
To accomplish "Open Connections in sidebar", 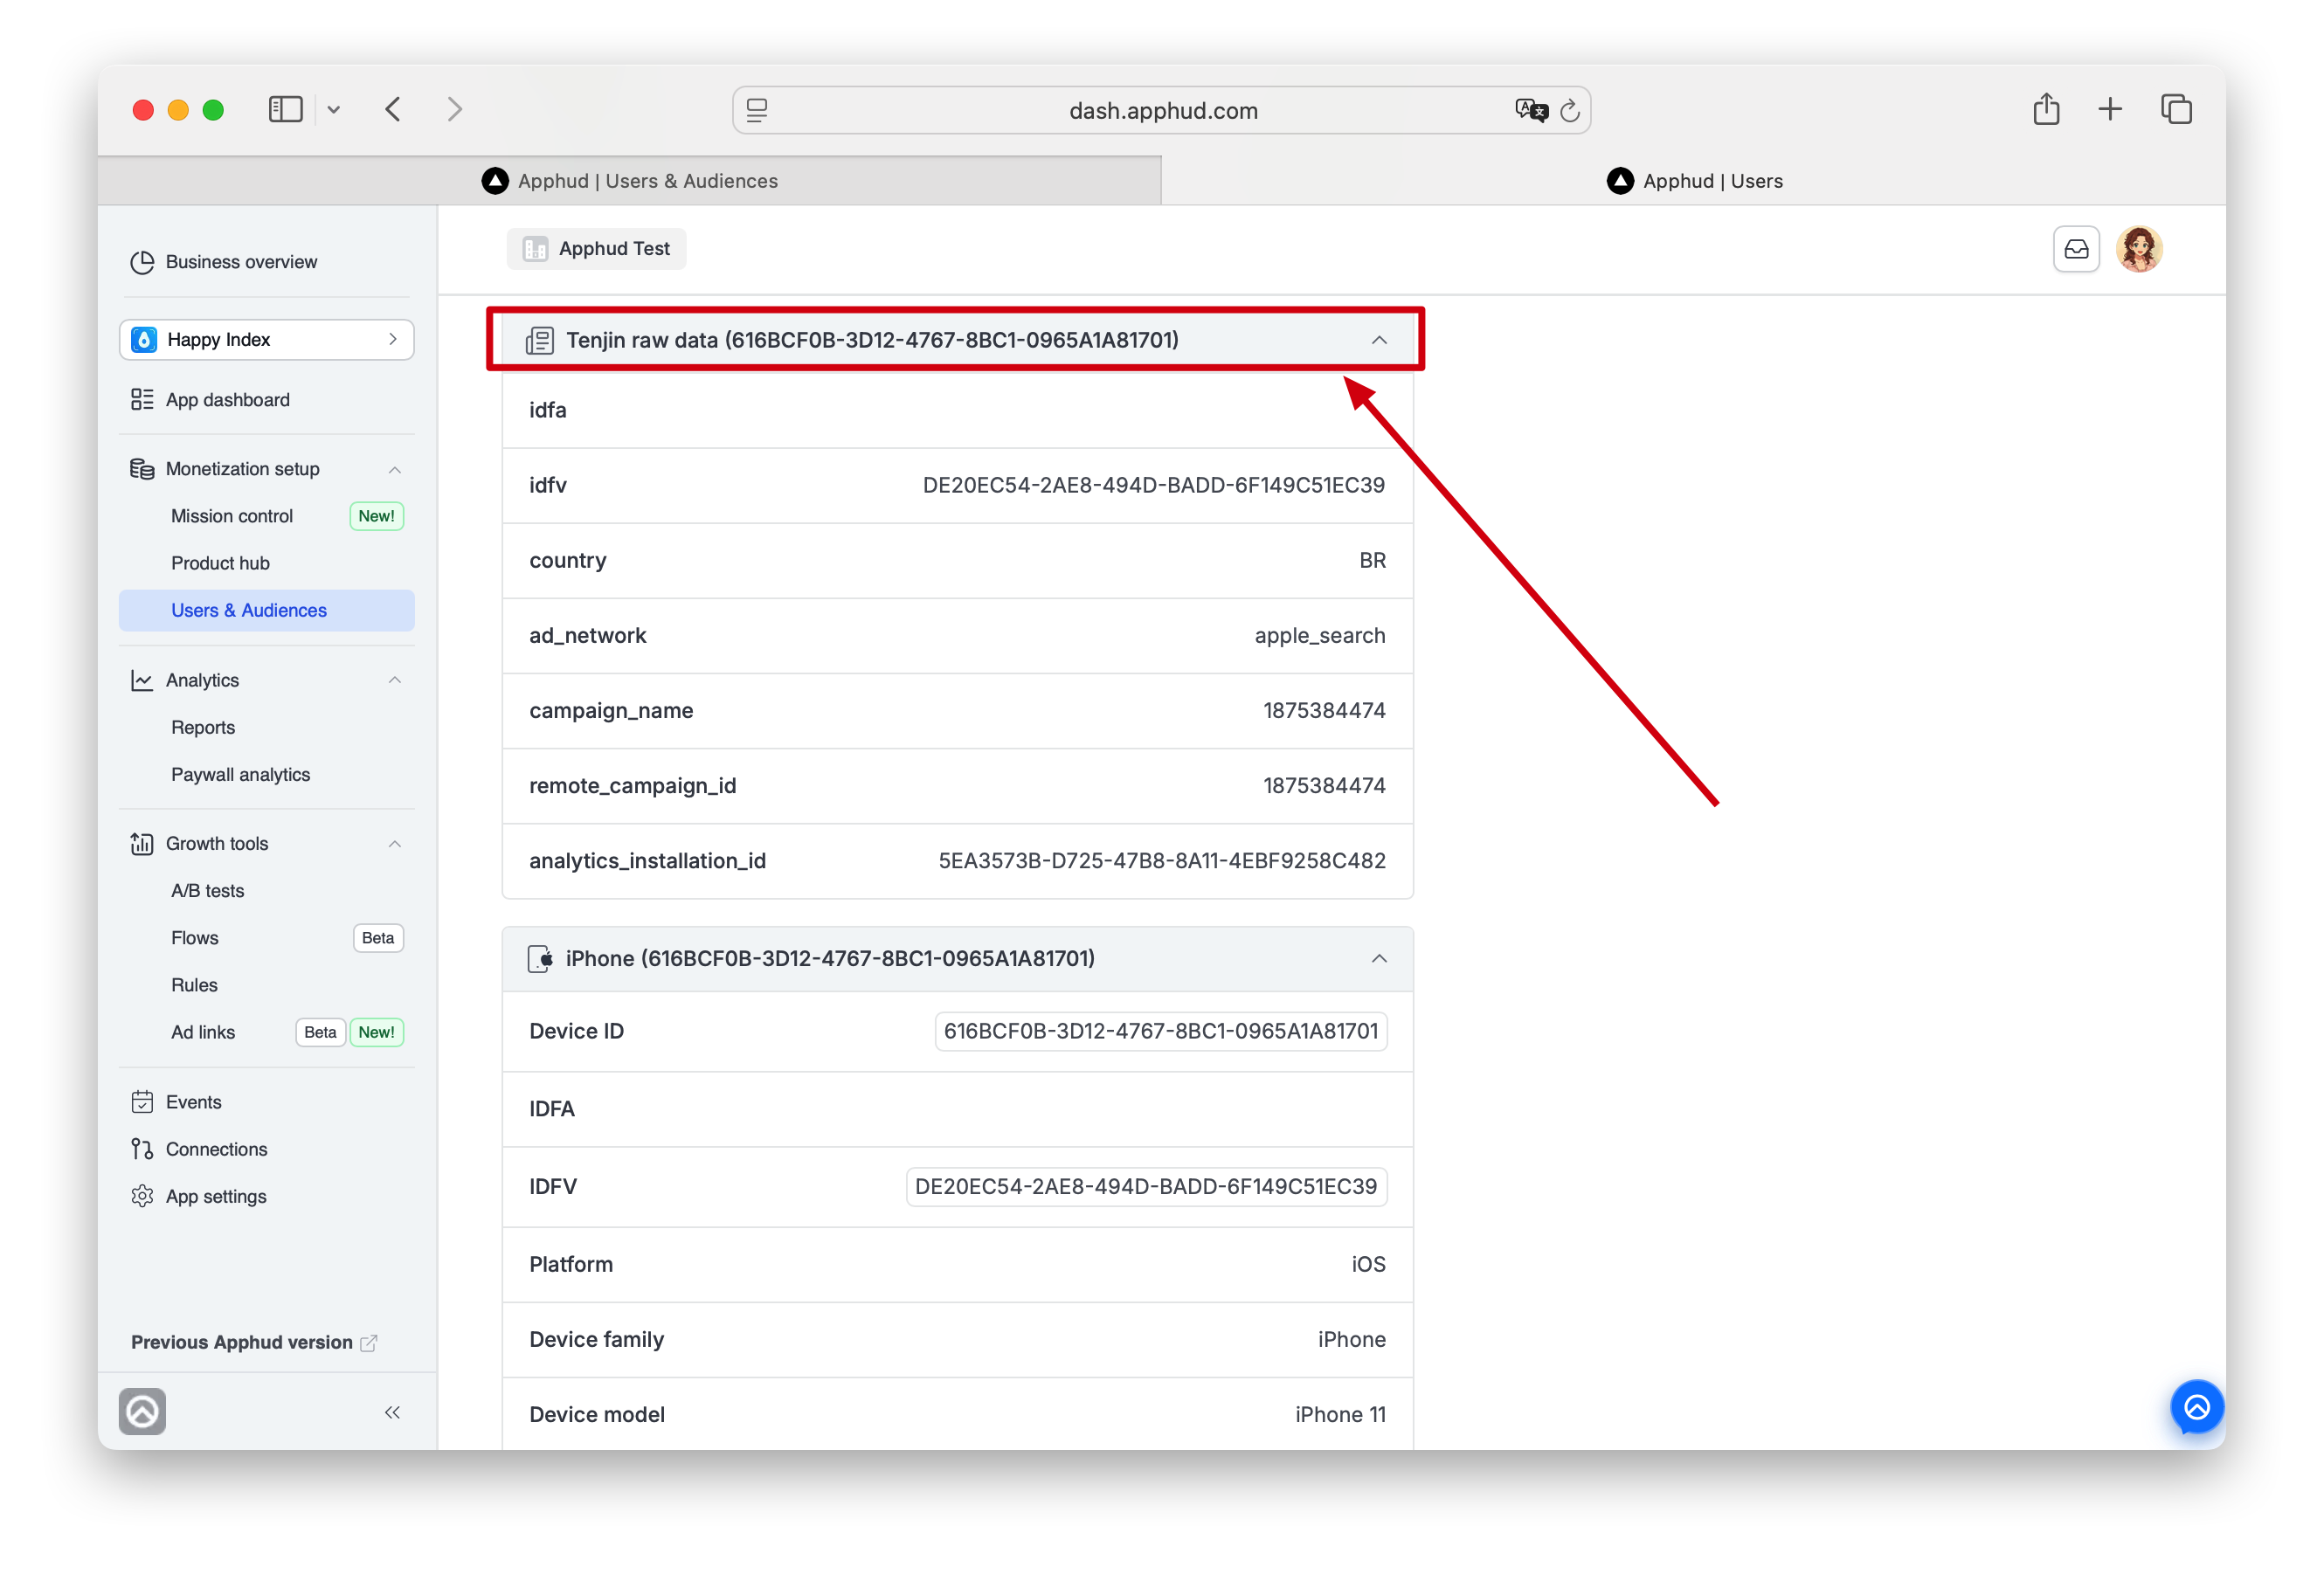I will tap(216, 1149).
